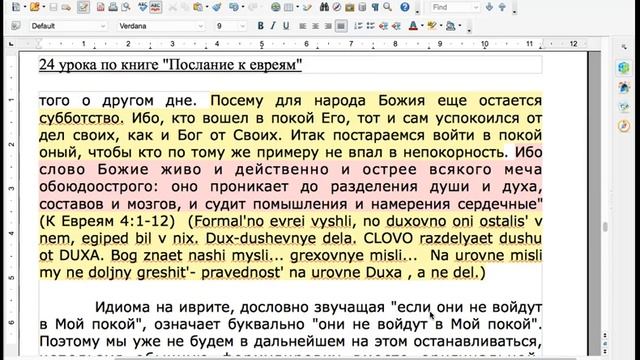Align text right
The width and height of the screenshot is (640, 360).
click(x=328, y=26)
